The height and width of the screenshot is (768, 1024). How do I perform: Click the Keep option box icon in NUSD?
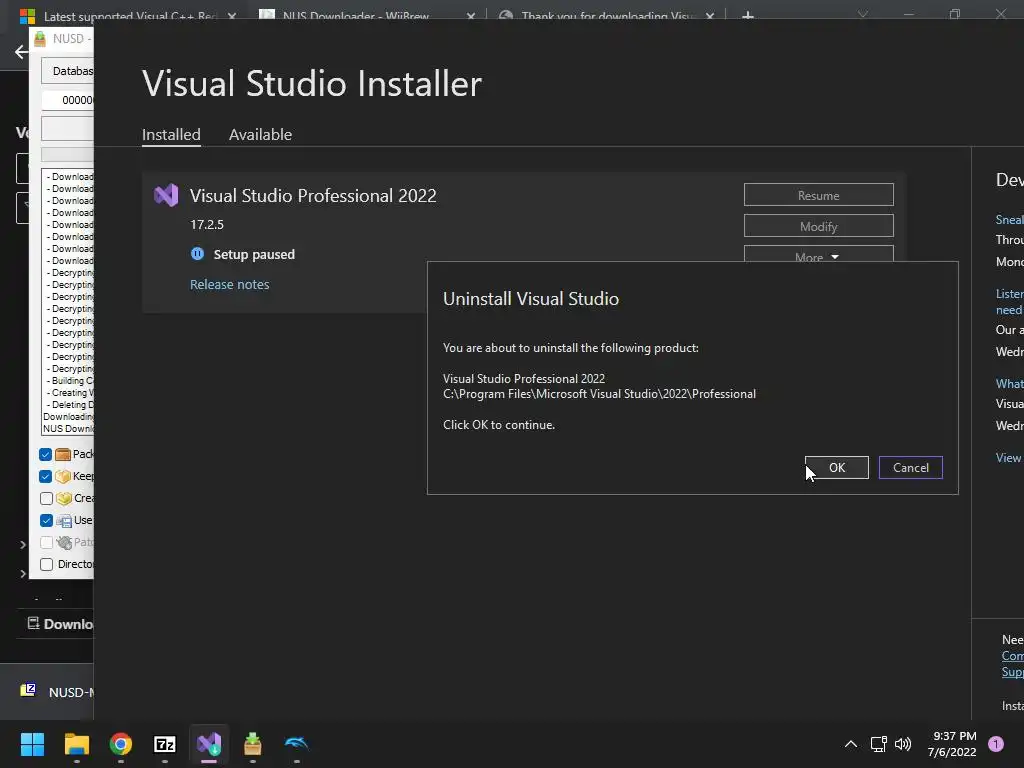pos(63,477)
